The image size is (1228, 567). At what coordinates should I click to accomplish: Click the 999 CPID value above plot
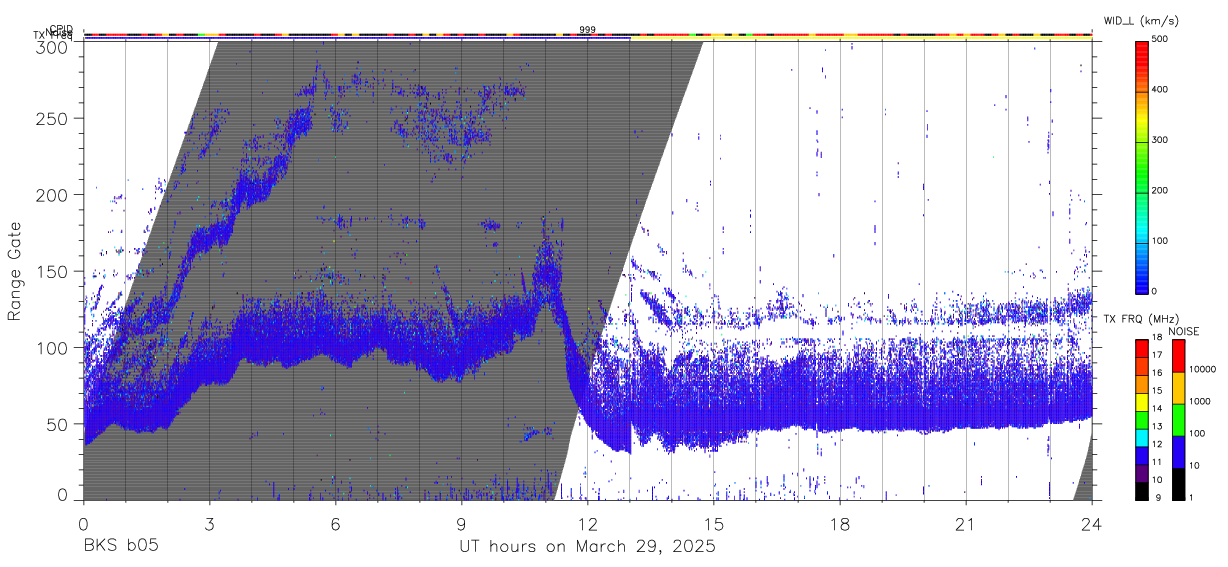point(587,29)
